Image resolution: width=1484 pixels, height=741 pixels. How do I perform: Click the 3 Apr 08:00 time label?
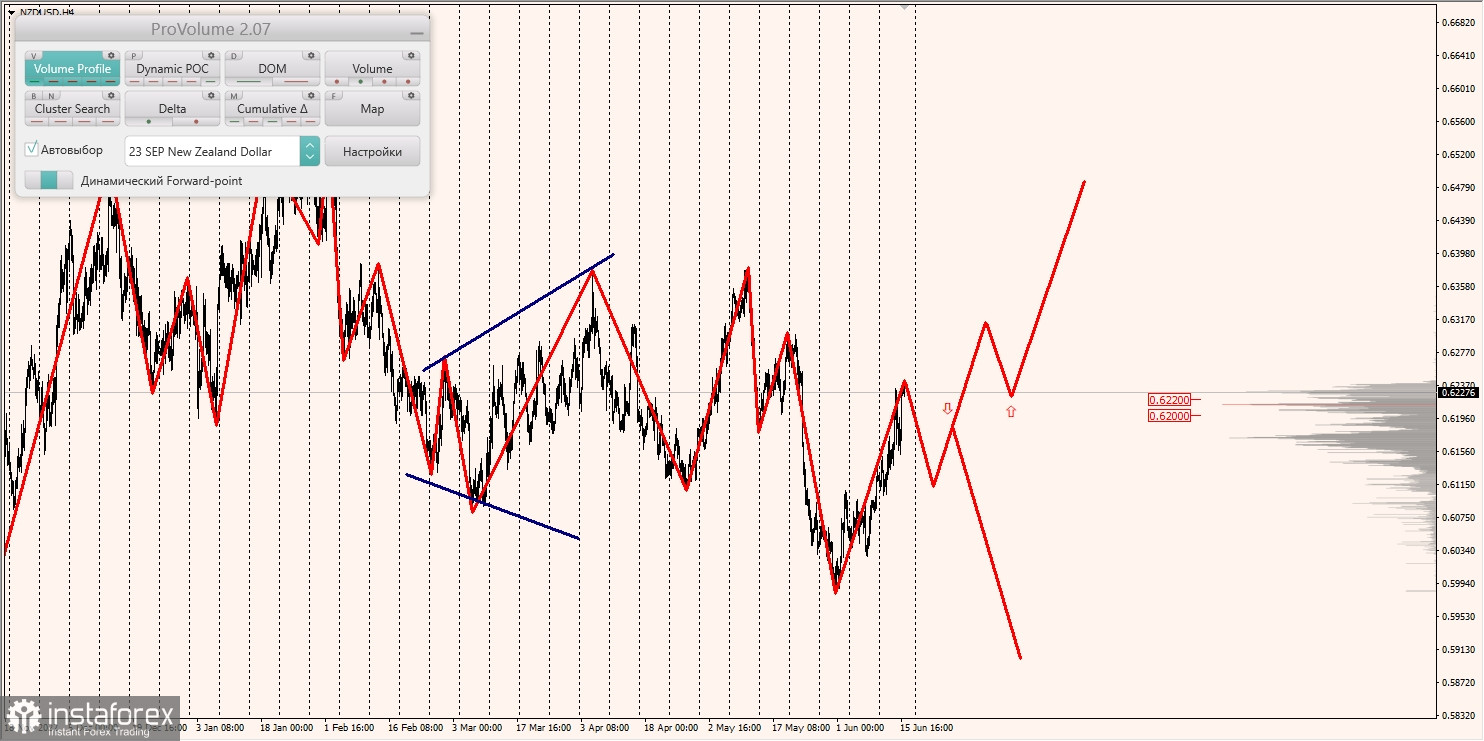(604, 728)
